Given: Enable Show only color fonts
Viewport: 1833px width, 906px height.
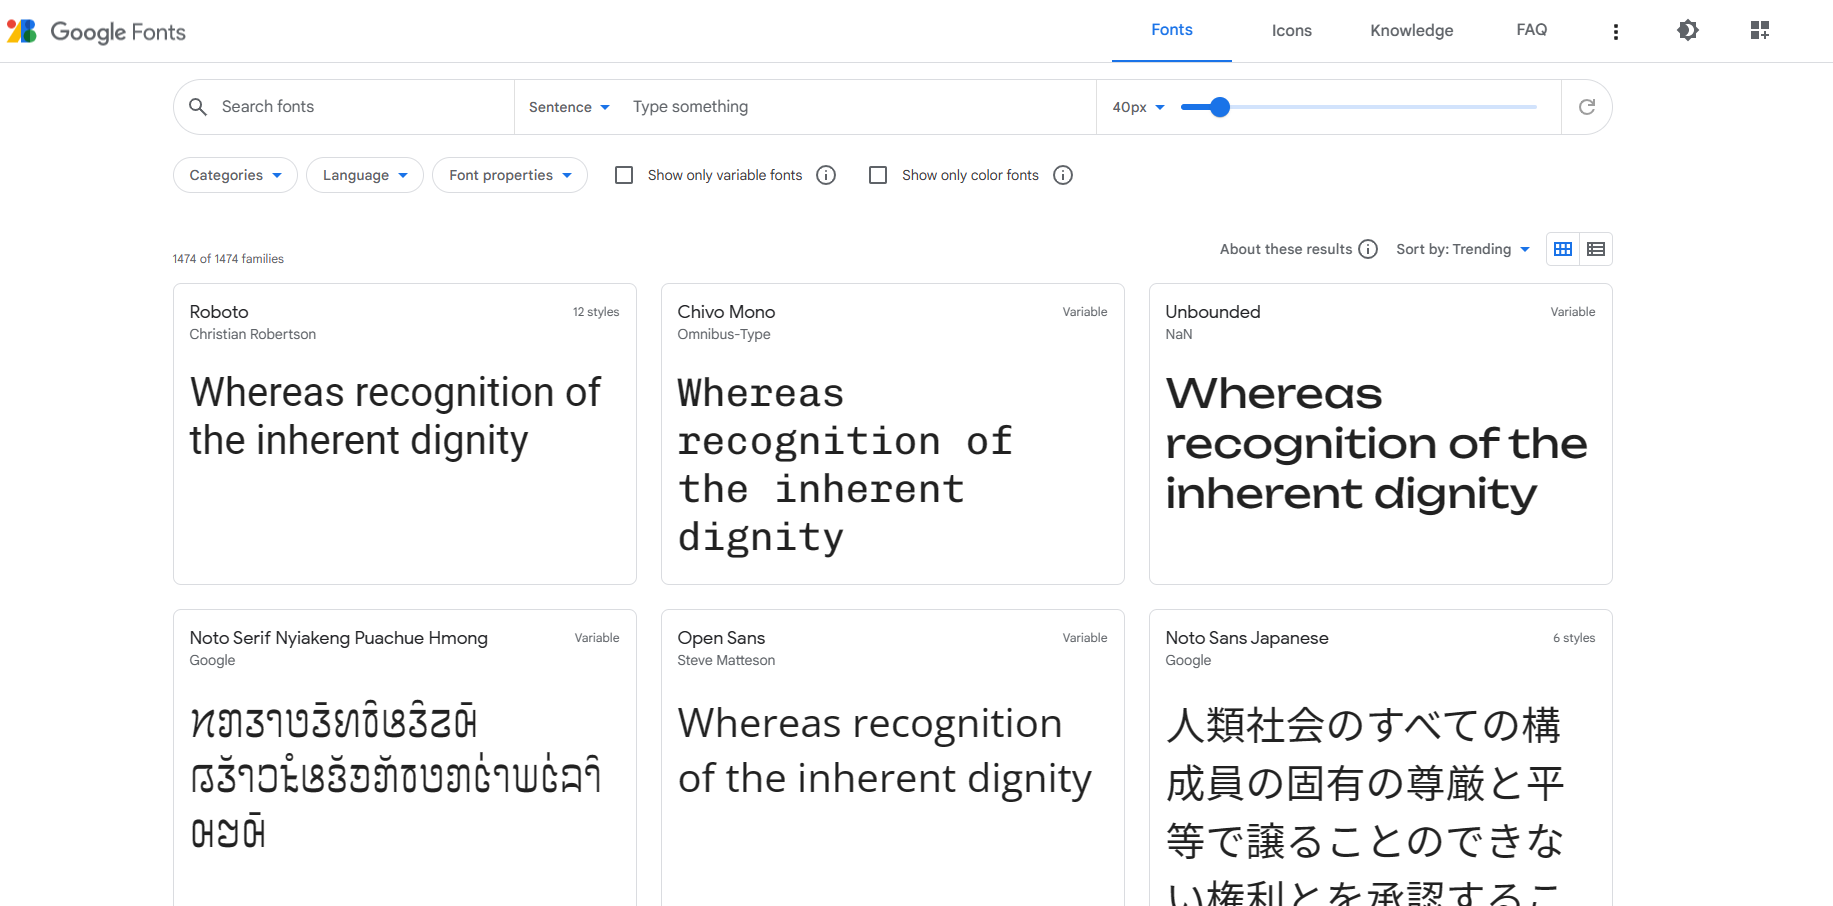Looking at the screenshot, I should 878,175.
